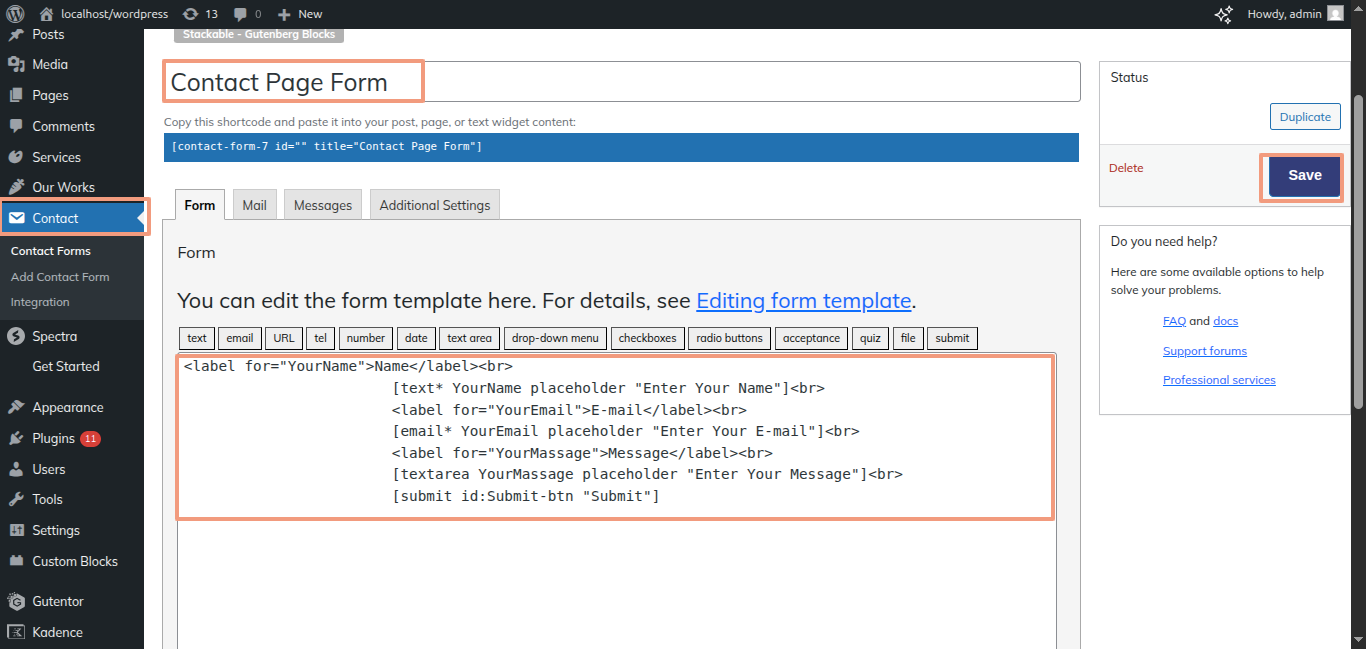Click the page vertical scrollbar

[x=1358, y=250]
